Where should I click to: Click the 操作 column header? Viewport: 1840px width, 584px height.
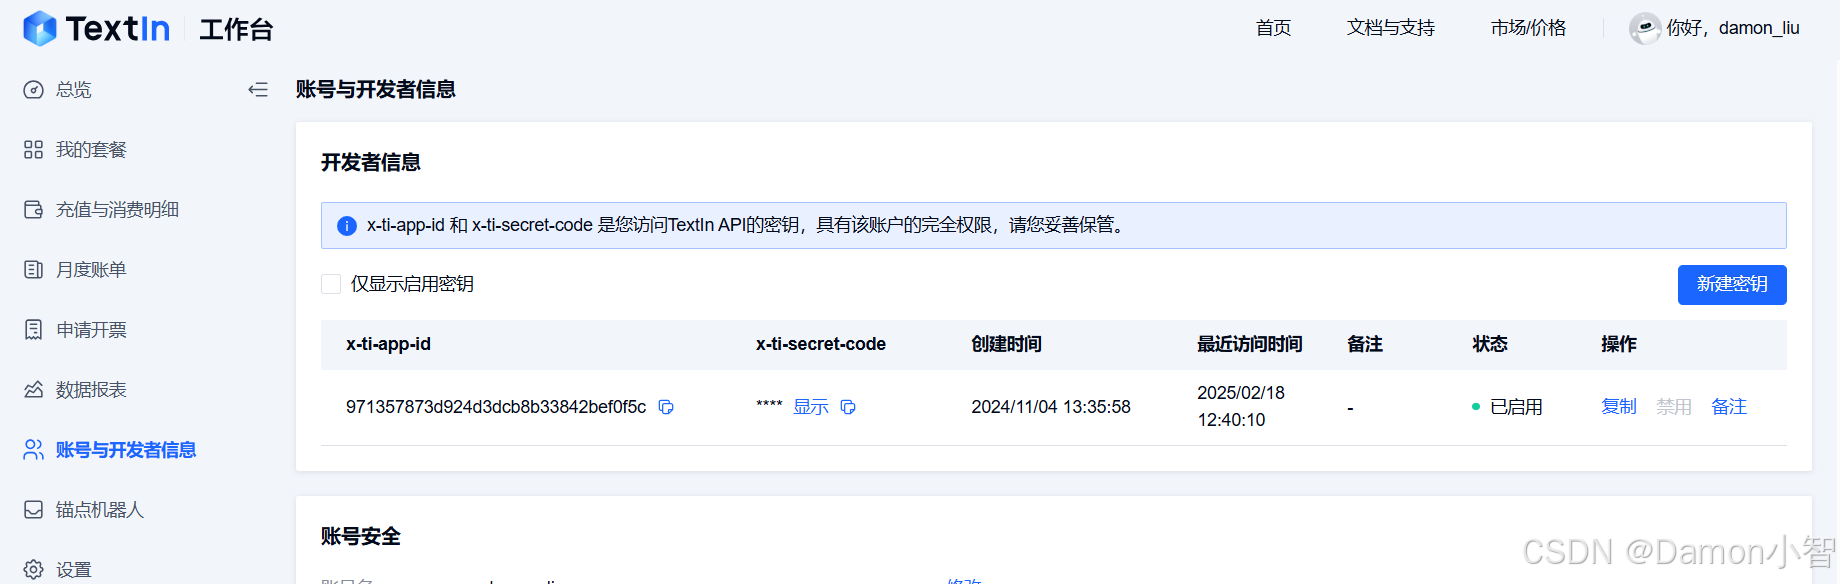[1619, 344]
